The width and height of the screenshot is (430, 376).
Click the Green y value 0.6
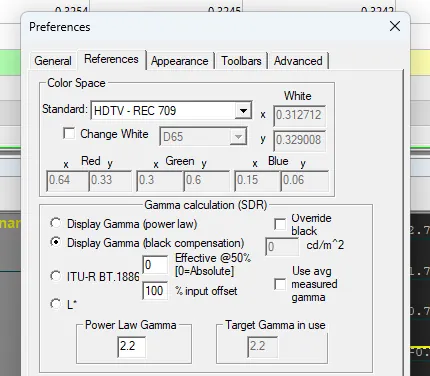(207, 181)
